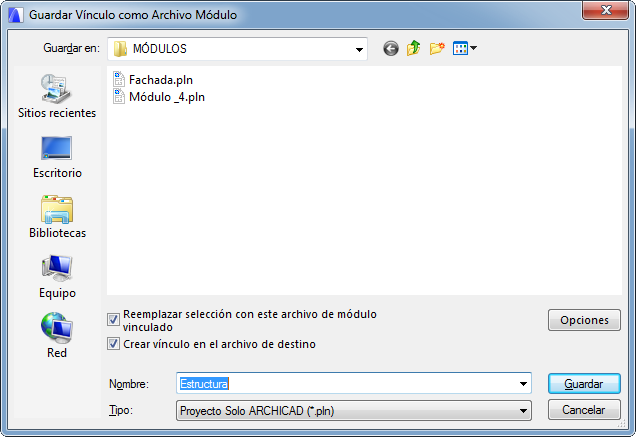This screenshot has width=636, height=437.
Task: Open the view menu icon
Action: point(464,48)
